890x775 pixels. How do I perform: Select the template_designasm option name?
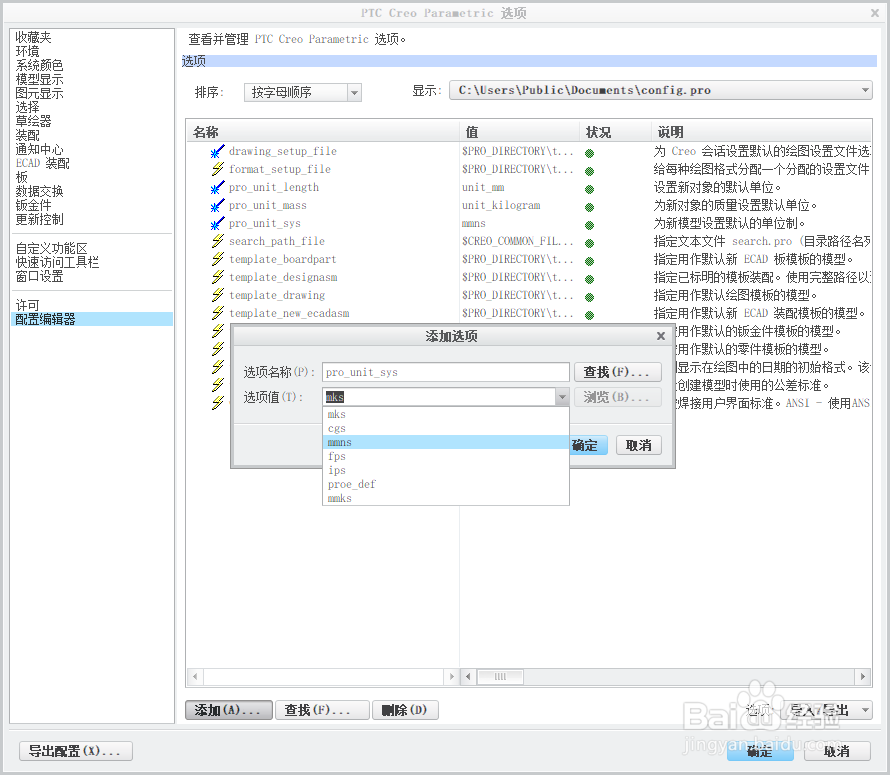tap(283, 278)
